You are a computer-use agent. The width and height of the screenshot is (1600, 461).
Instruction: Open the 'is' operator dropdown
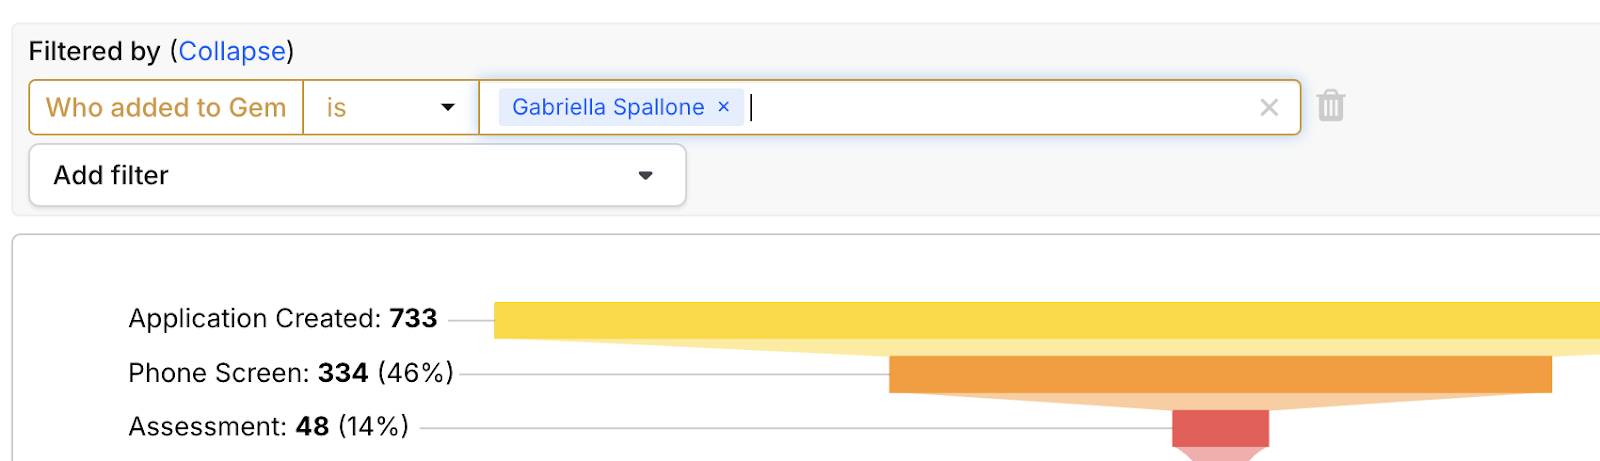tap(391, 107)
